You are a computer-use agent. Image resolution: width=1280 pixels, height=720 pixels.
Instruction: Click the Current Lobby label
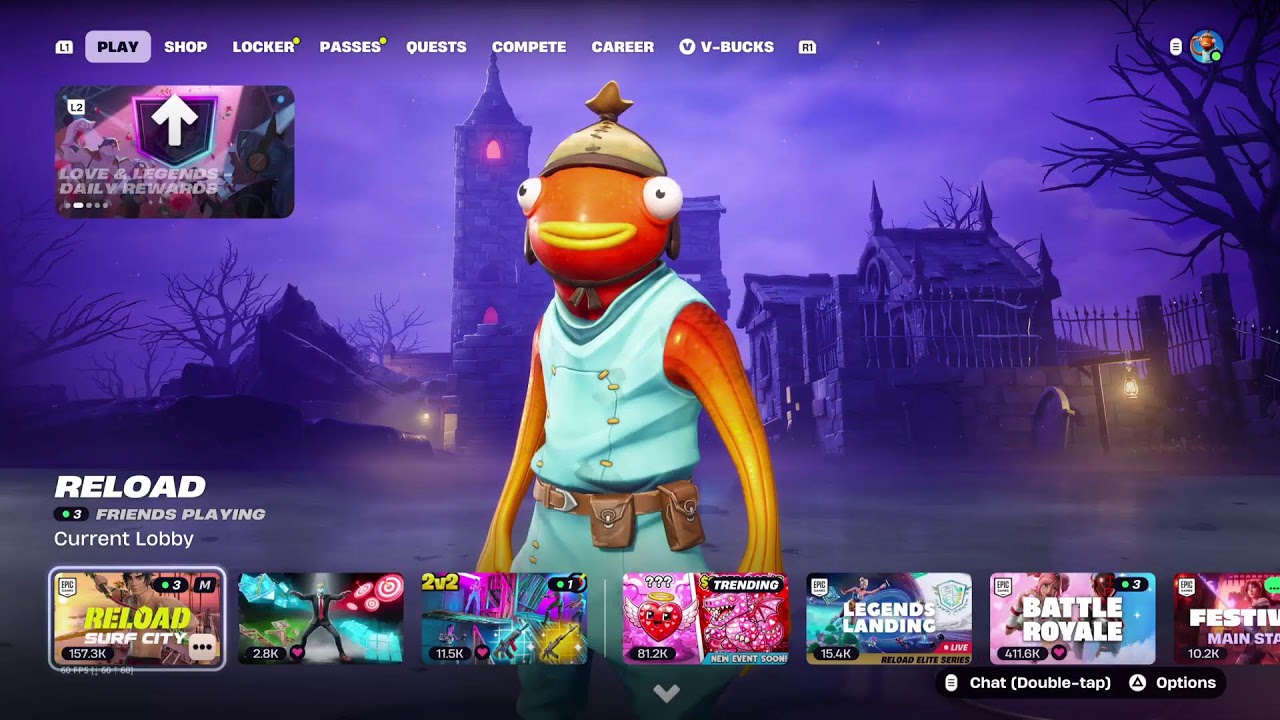point(124,539)
